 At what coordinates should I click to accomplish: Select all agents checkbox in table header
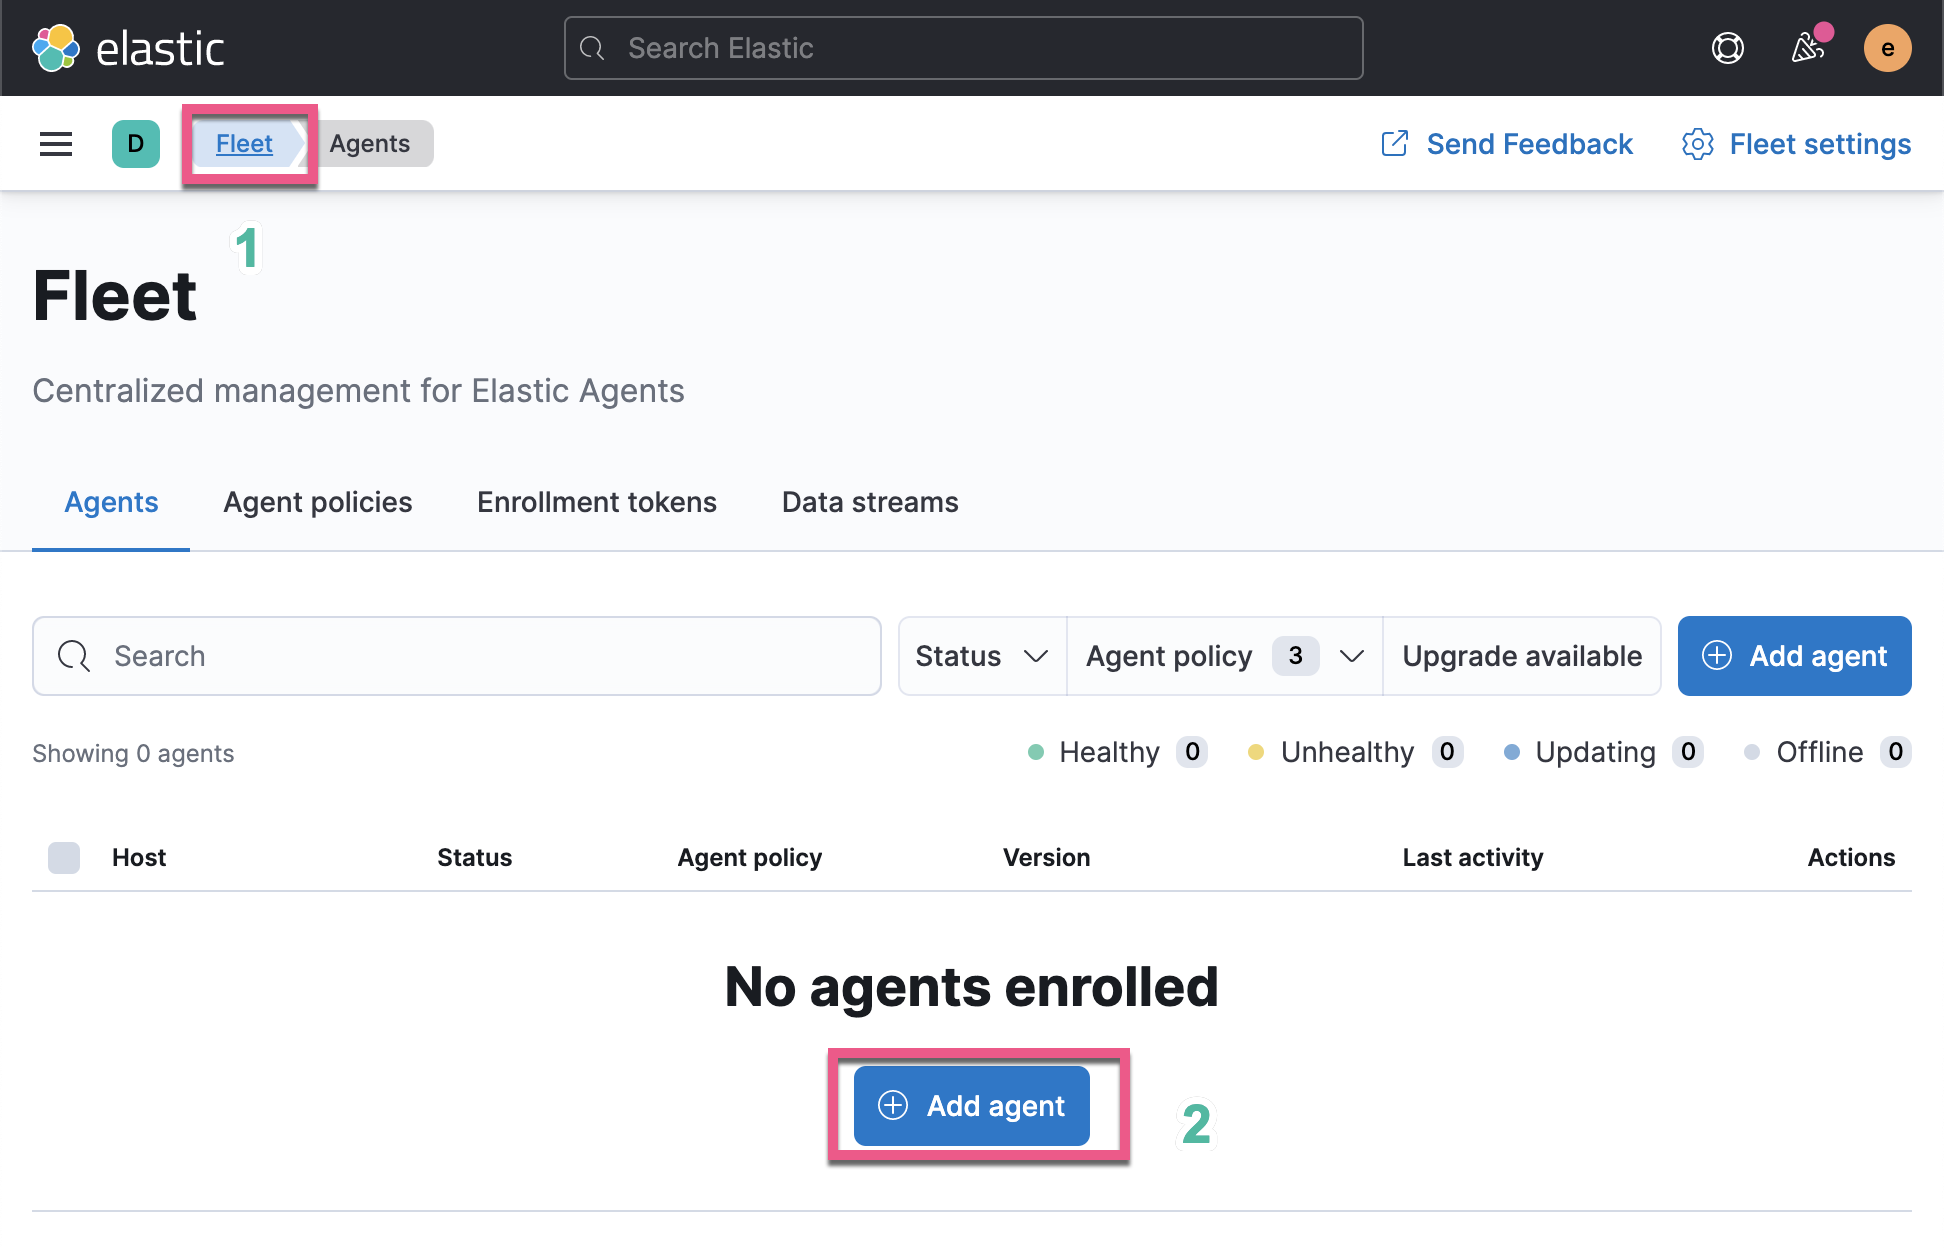(64, 857)
